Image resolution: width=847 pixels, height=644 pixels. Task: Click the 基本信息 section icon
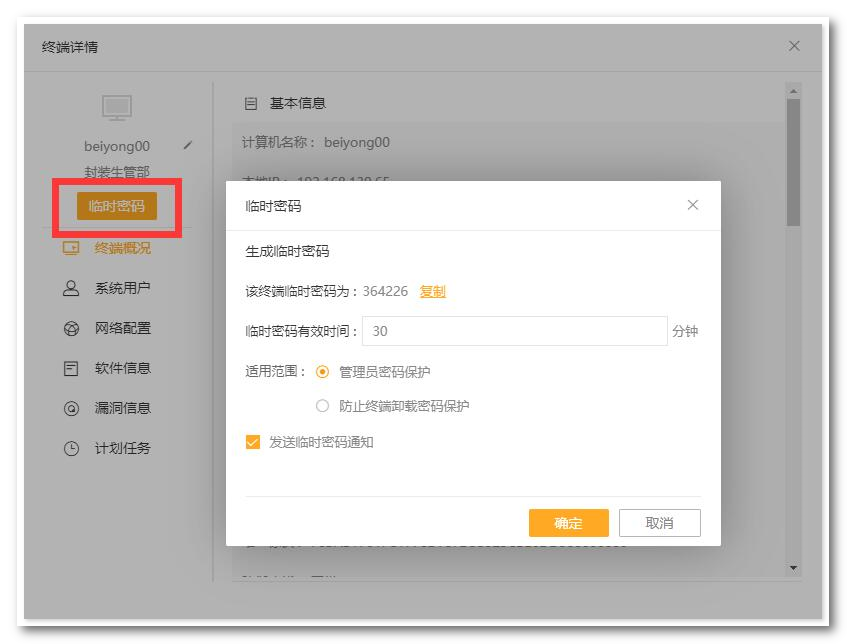(x=251, y=103)
